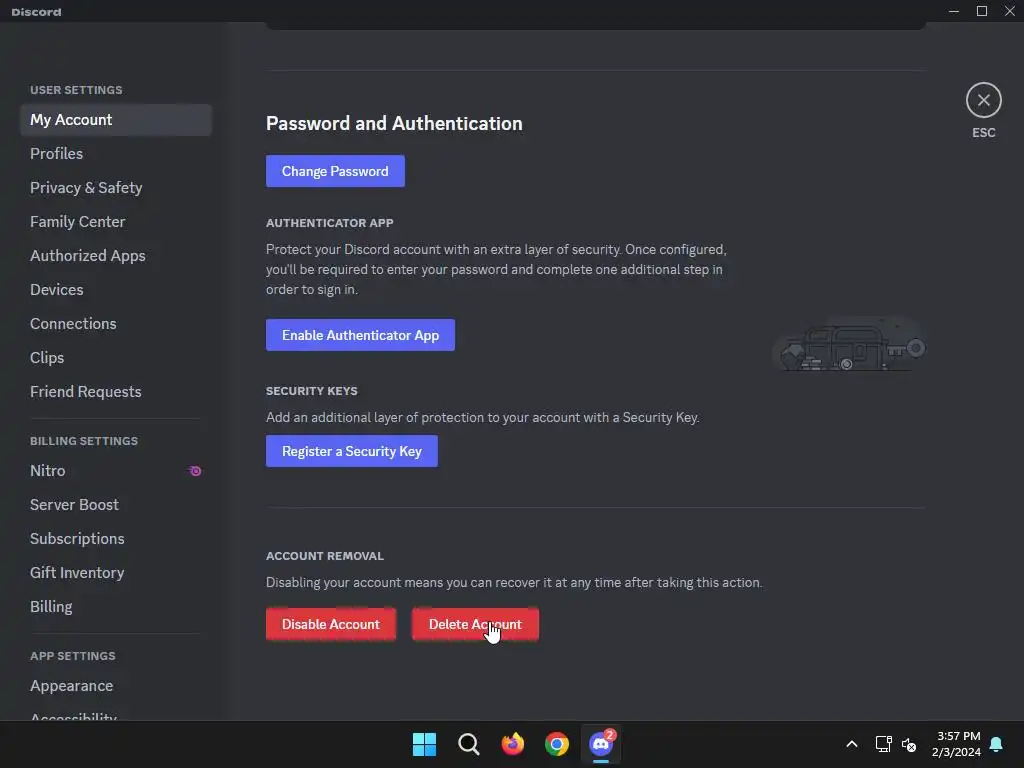Click Delete Account button
The height and width of the screenshot is (768, 1024).
pos(475,624)
